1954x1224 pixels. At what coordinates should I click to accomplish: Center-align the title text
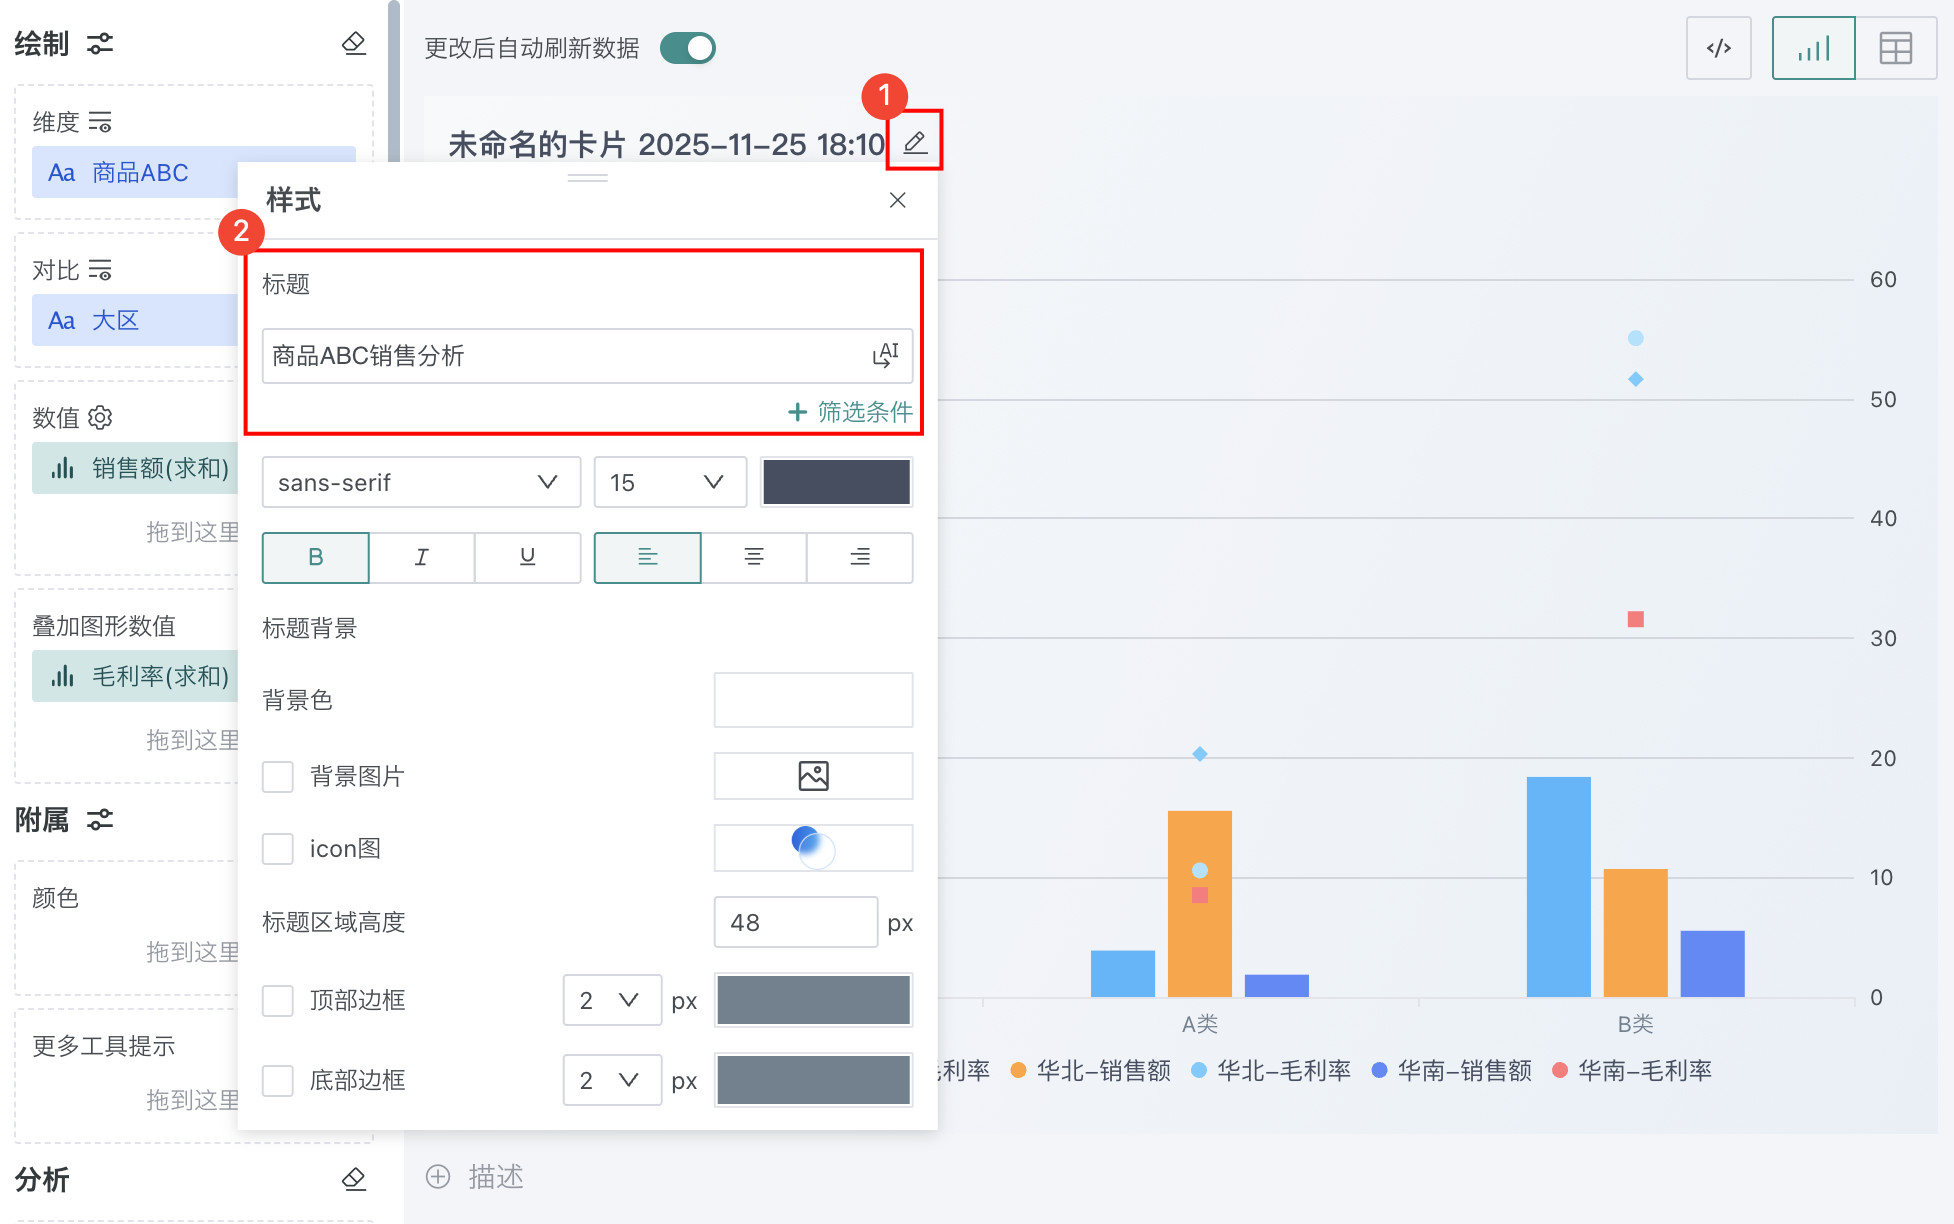754,557
